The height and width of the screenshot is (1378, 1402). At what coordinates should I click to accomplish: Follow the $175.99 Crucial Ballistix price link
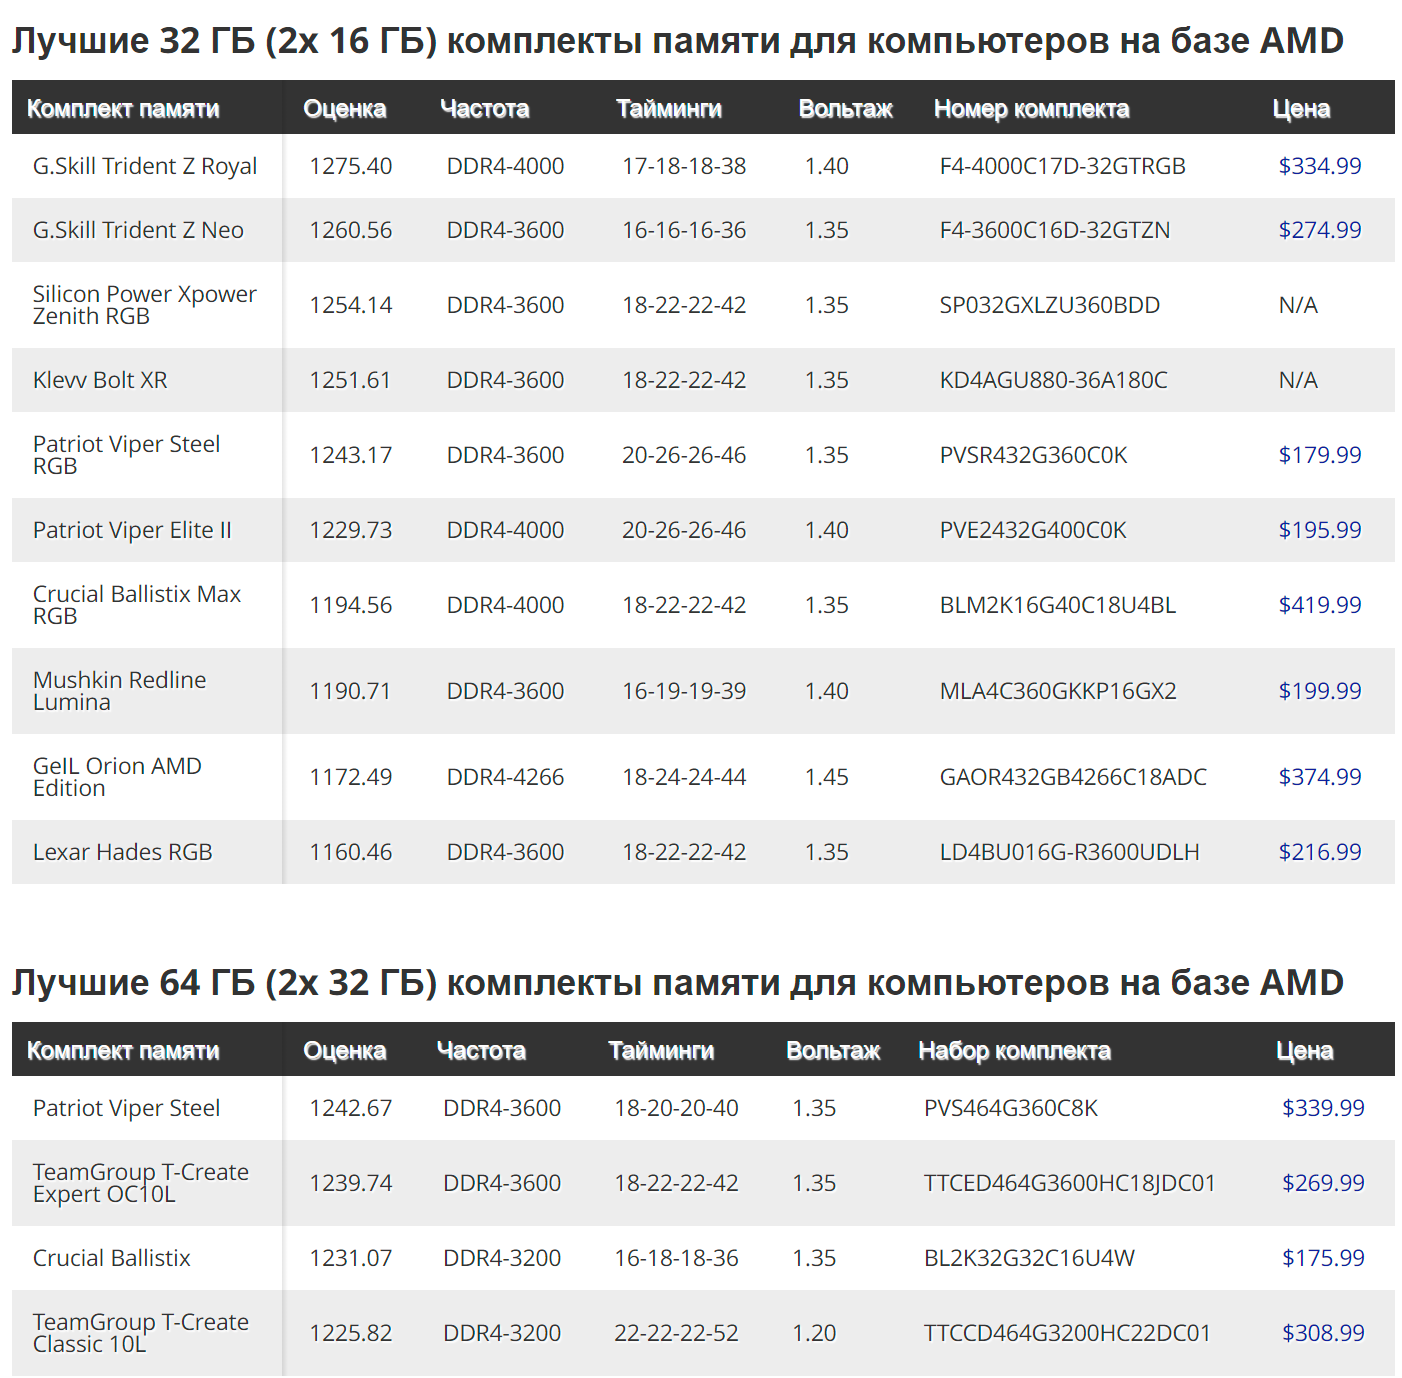1323,1258
